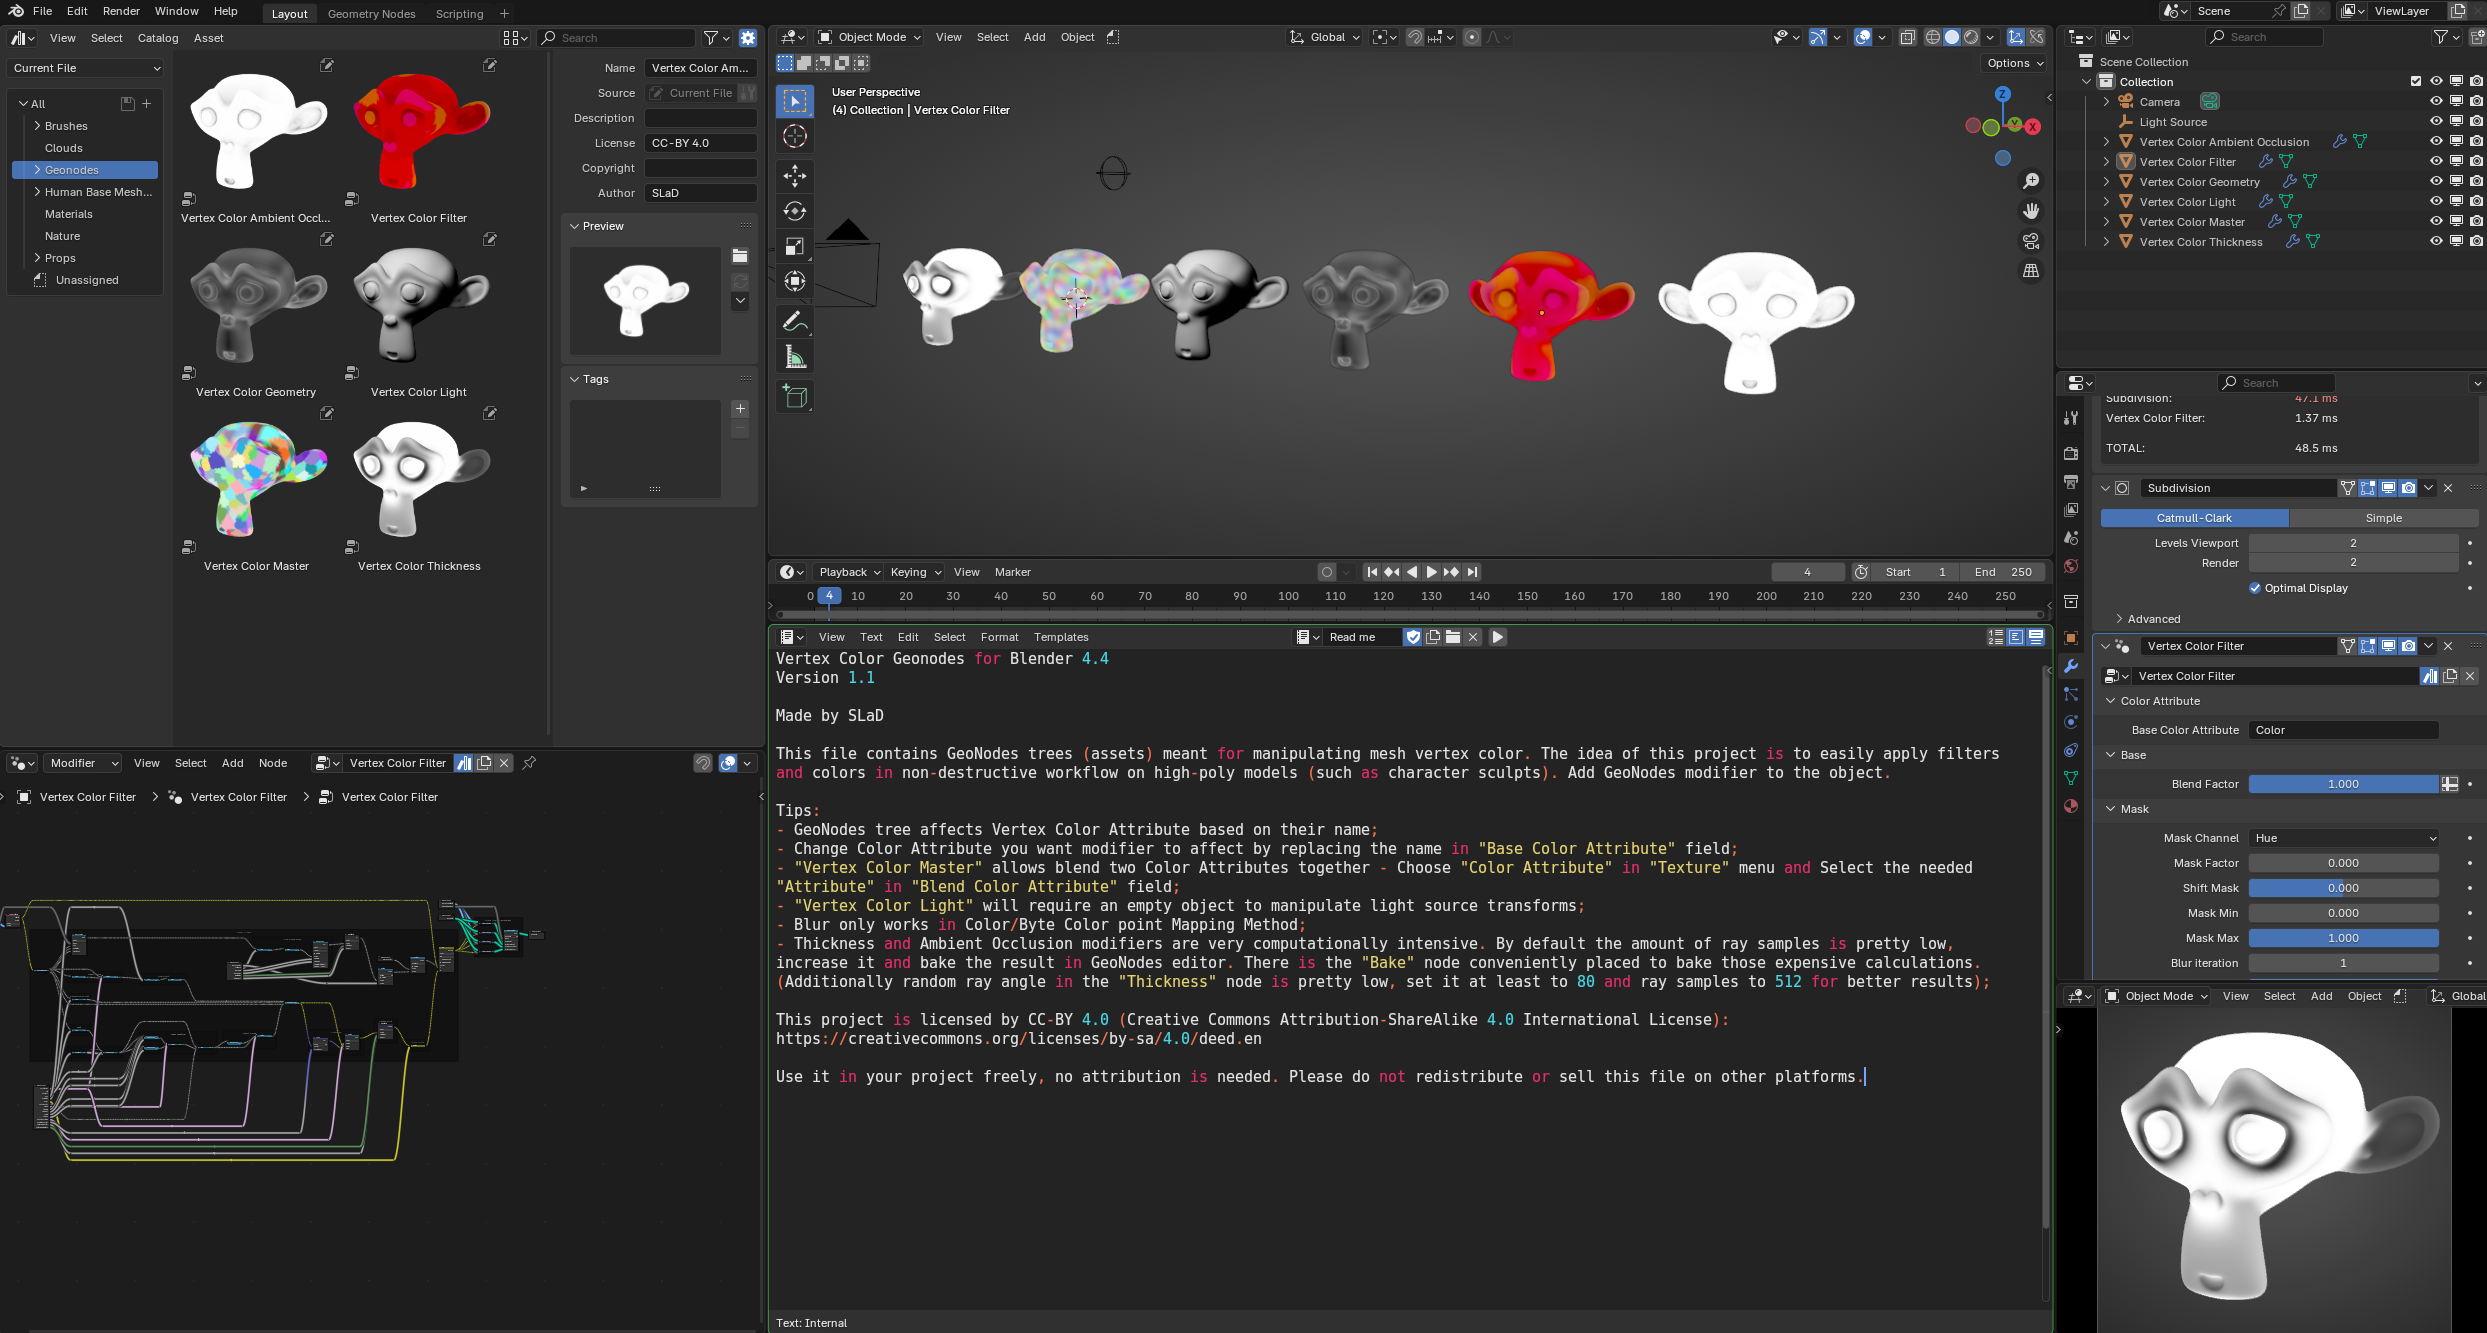Open the Object Data properties tab icon
The width and height of the screenshot is (2487, 1333).
coord(2071,778)
